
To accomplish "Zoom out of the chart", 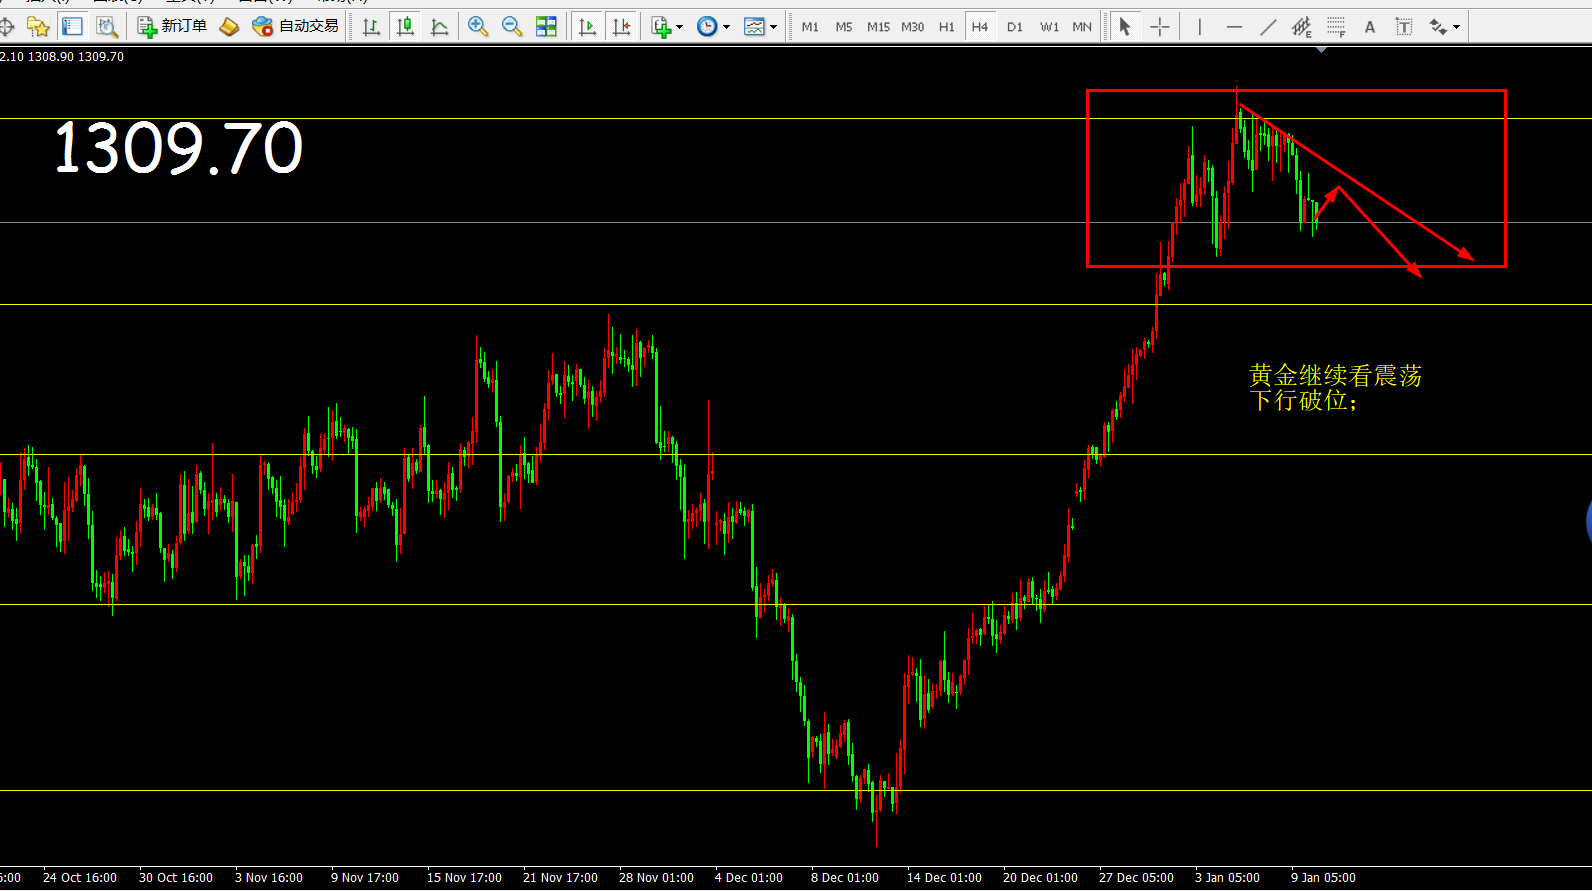I will tap(512, 27).
